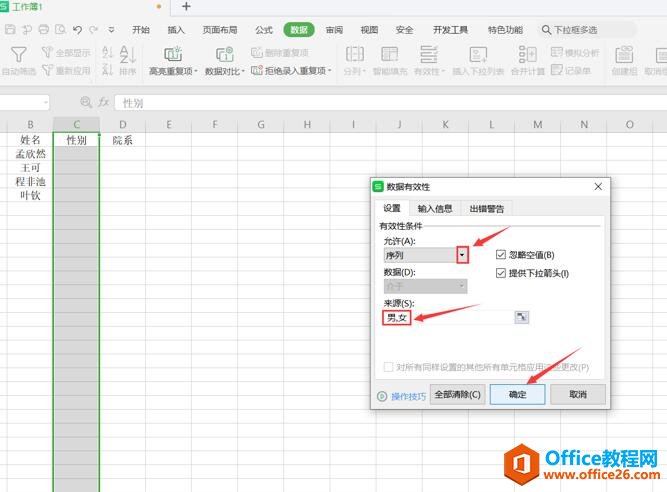Image resolution: width=667 pixels, height=492 pixels.
Task: Open the 操作技巧 tips link
Action: (x=407, y=396)
